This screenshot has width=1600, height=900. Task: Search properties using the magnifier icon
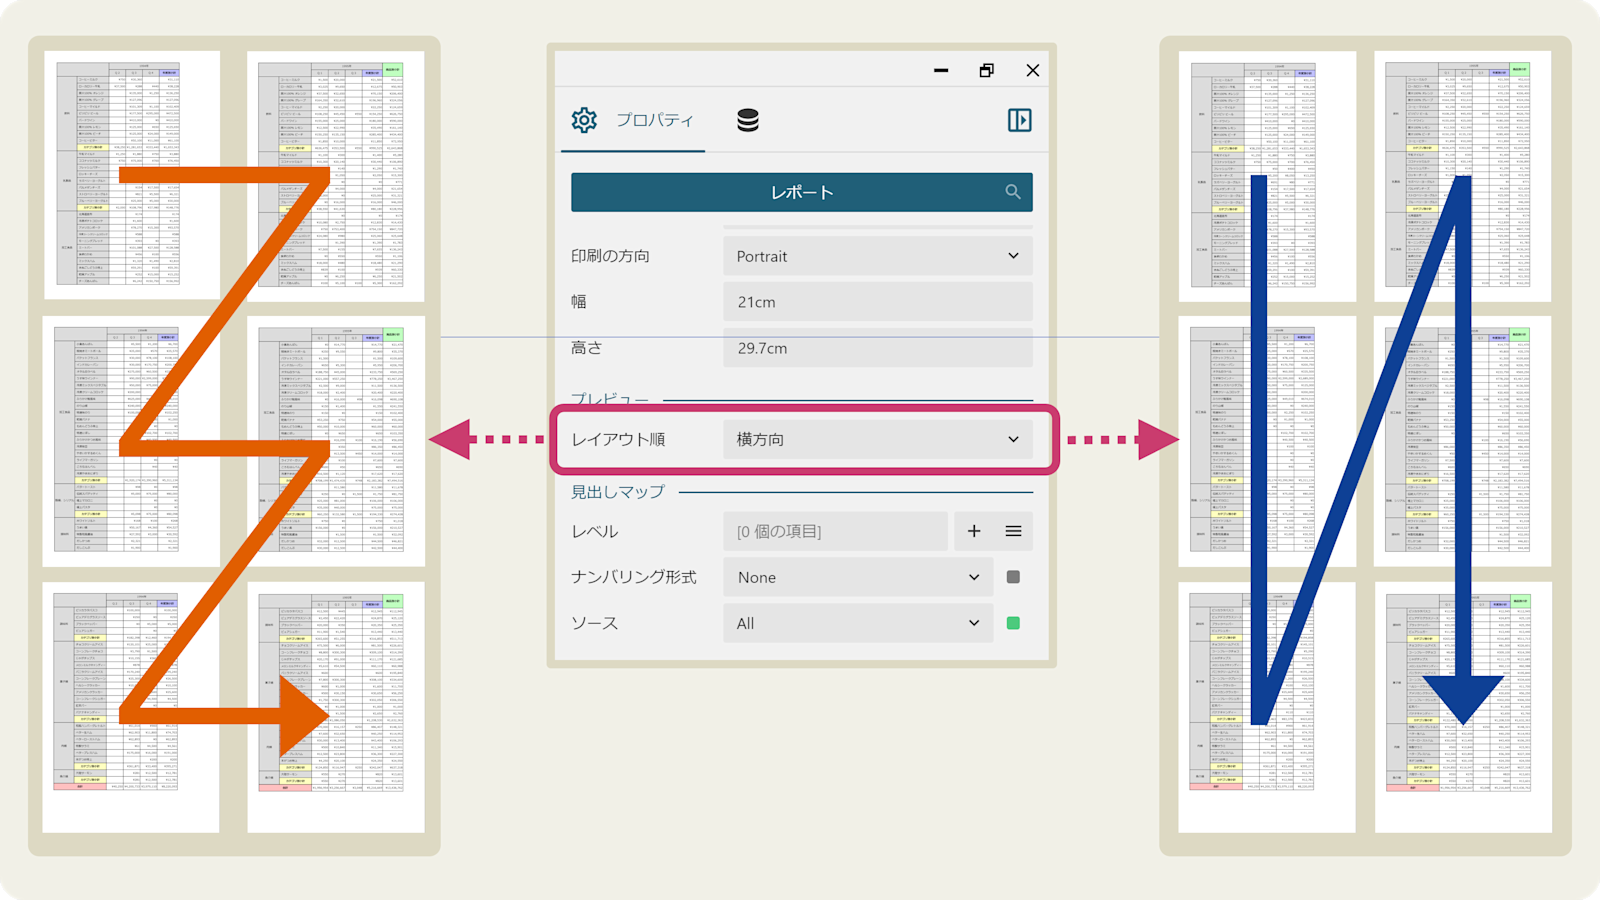click(1013, 192)
